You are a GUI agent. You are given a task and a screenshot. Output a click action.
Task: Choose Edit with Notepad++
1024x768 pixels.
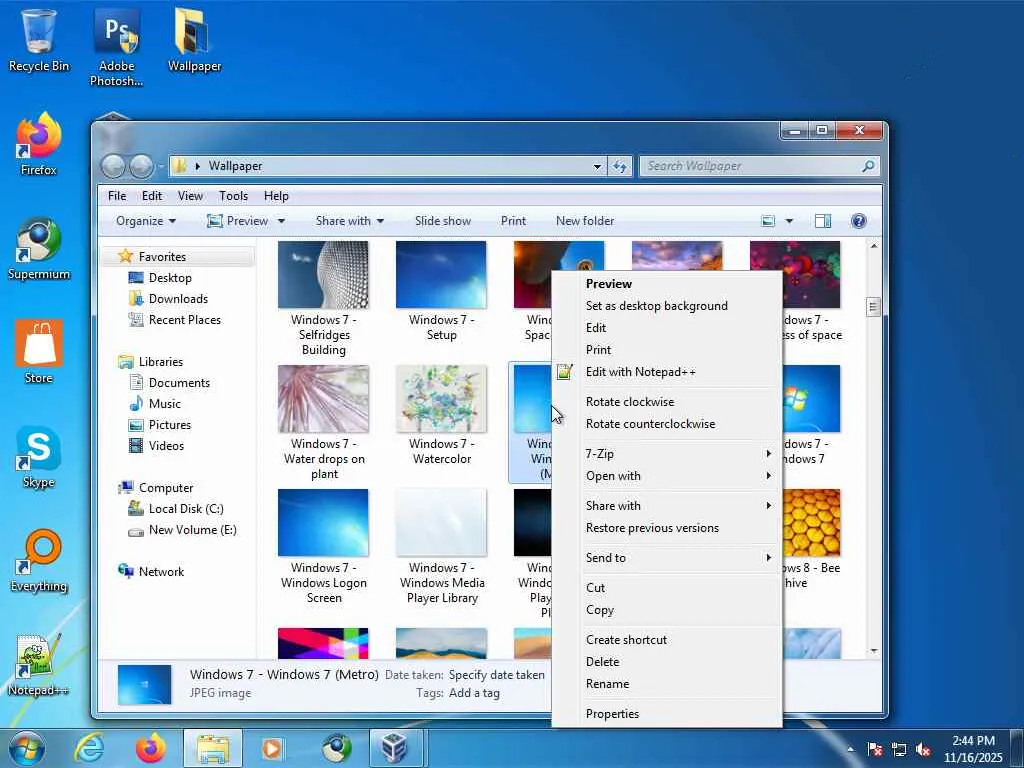click(666, 372)
